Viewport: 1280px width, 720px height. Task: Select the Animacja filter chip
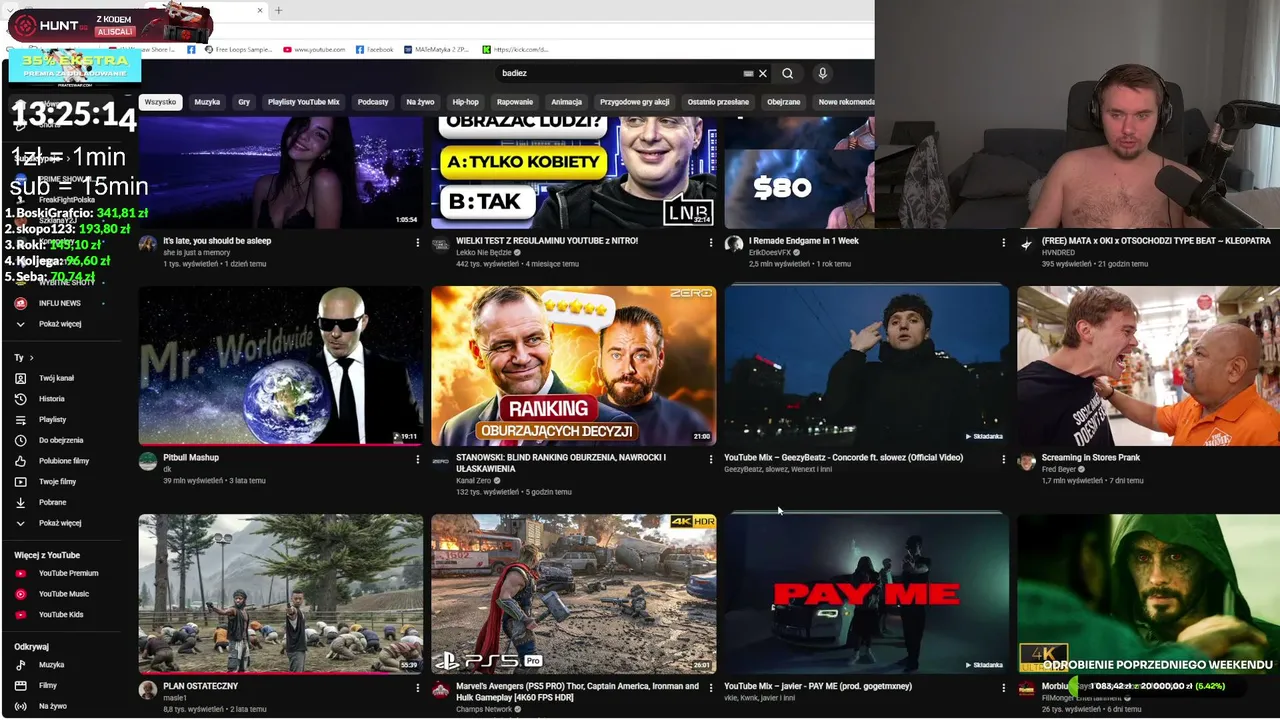coord(566,102)
